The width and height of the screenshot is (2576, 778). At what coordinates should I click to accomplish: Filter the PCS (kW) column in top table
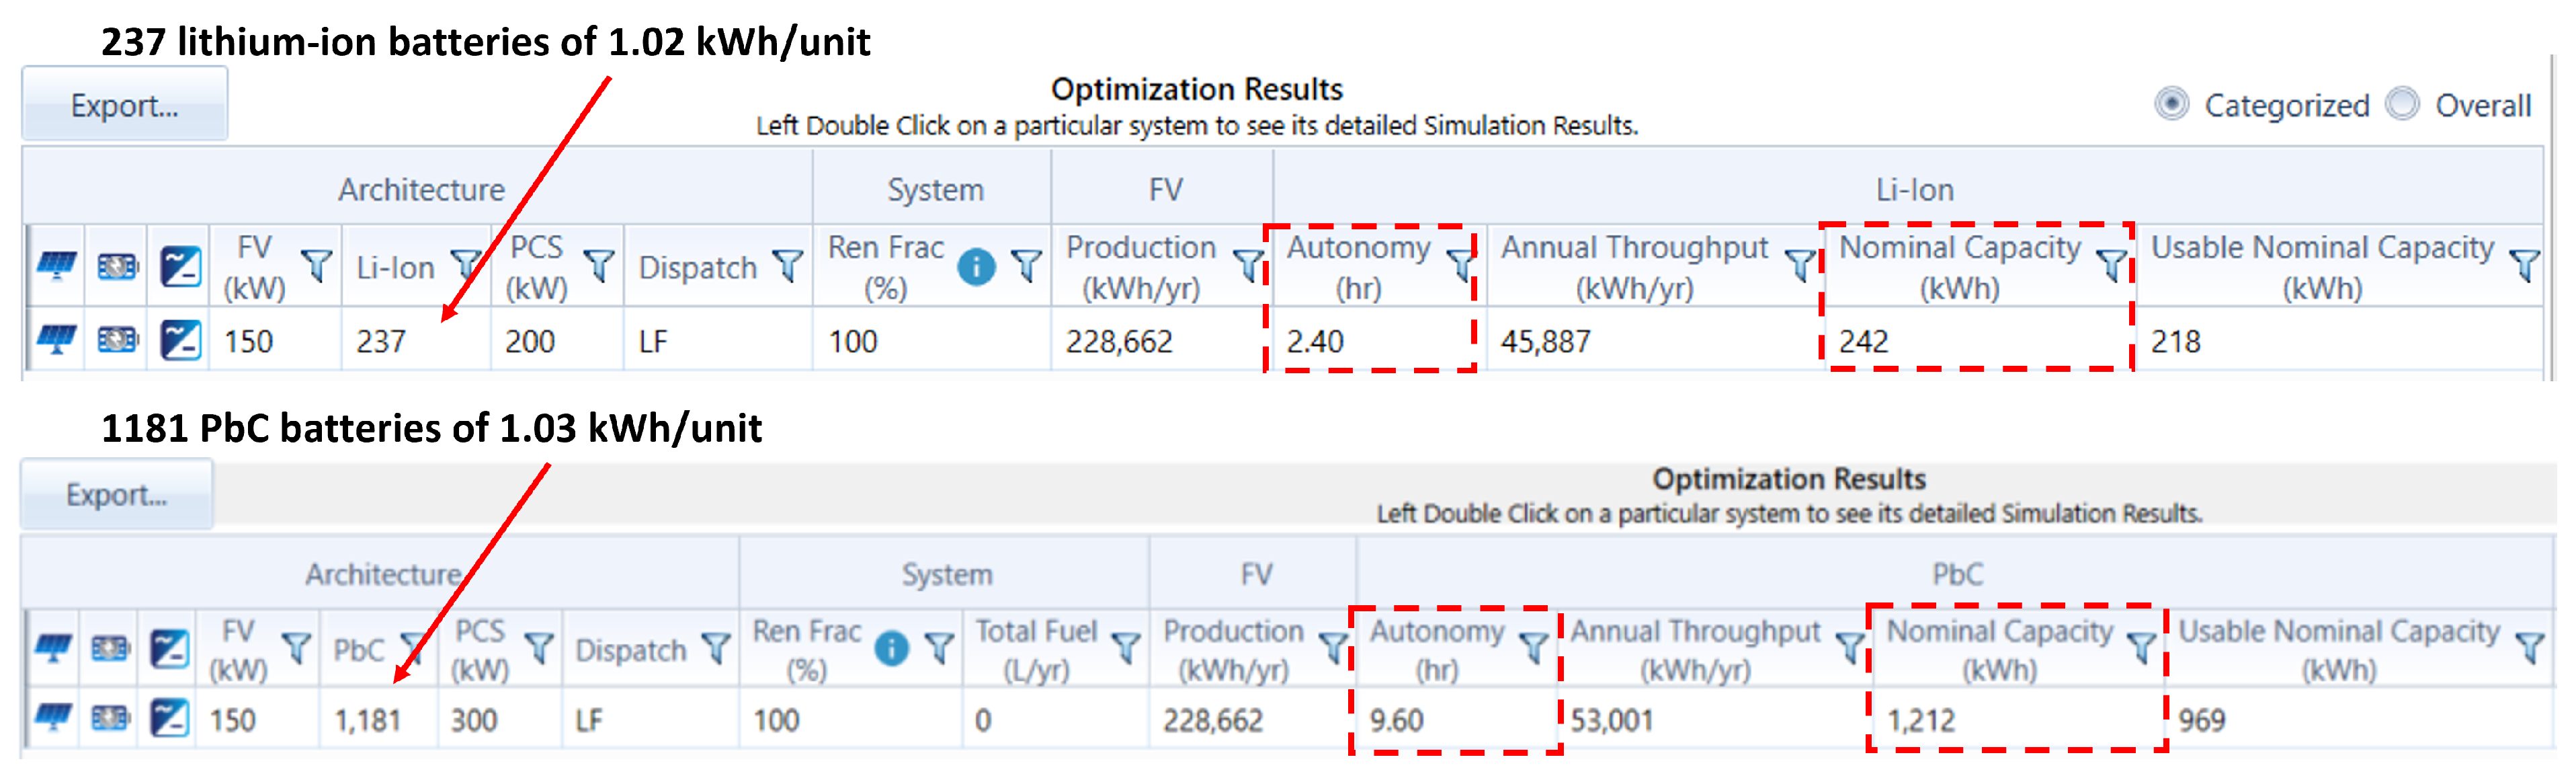[x=598, y=265]
